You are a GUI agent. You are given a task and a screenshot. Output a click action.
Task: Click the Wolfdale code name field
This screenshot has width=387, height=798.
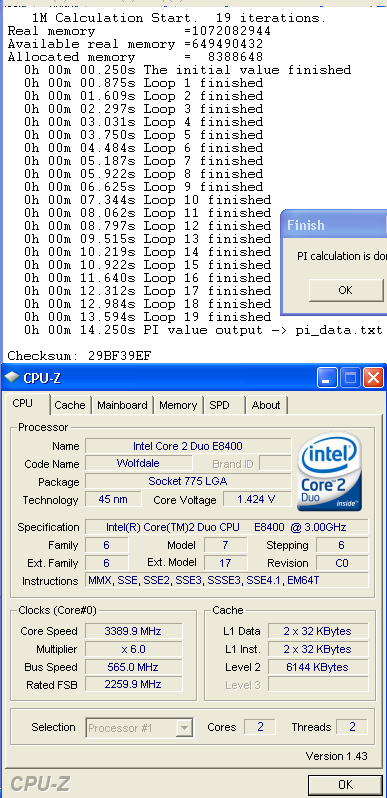[139, 463]
